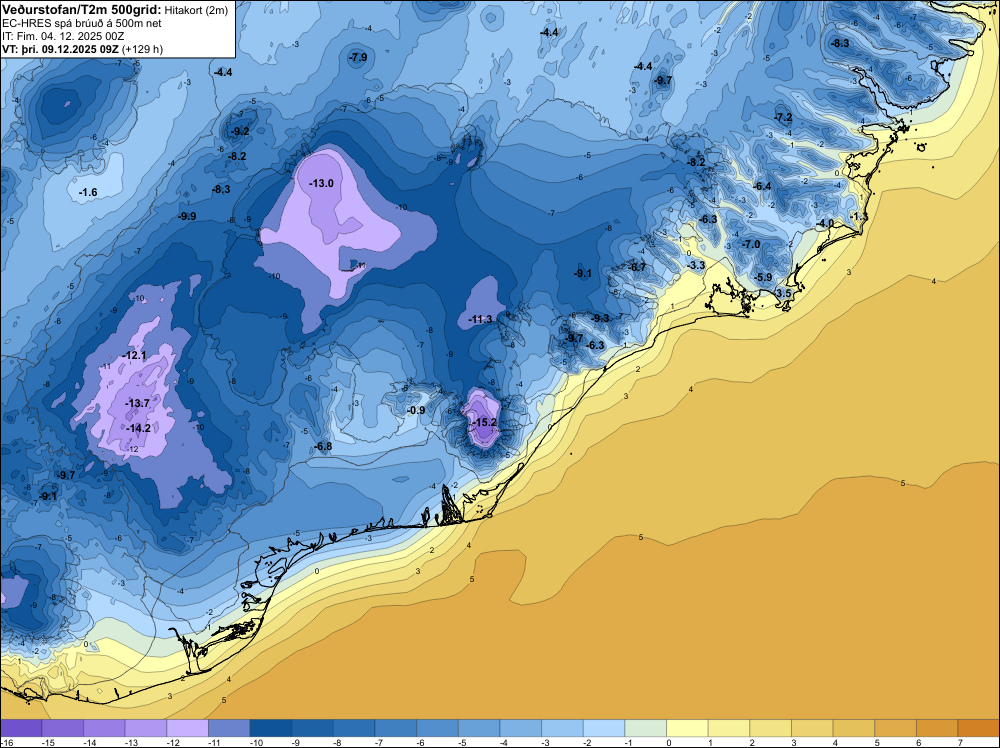Click the 3.5 coastal temperature label
This screenshot has height=748, width=1000.
tap(784, 293)
